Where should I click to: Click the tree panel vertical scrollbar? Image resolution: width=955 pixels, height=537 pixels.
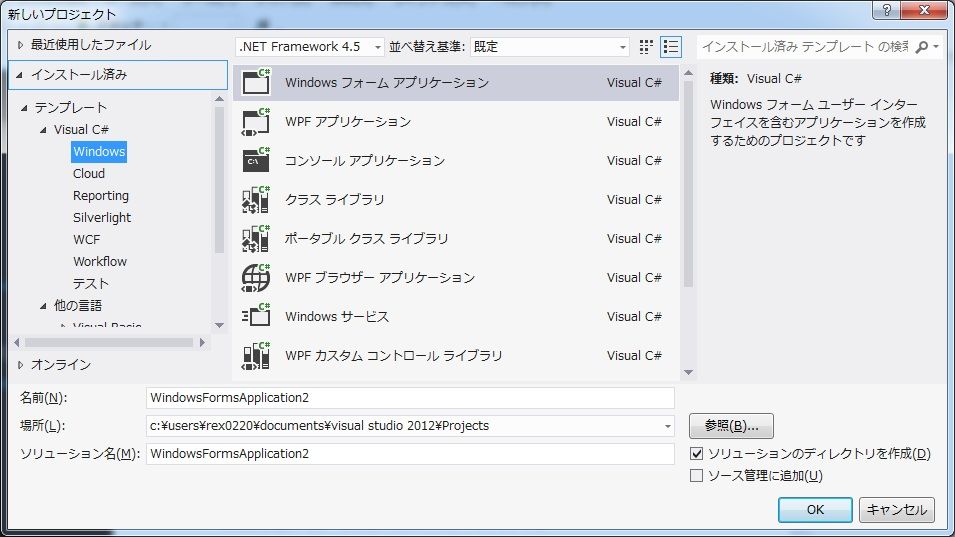pyautogui.click(x=219, y=180)
